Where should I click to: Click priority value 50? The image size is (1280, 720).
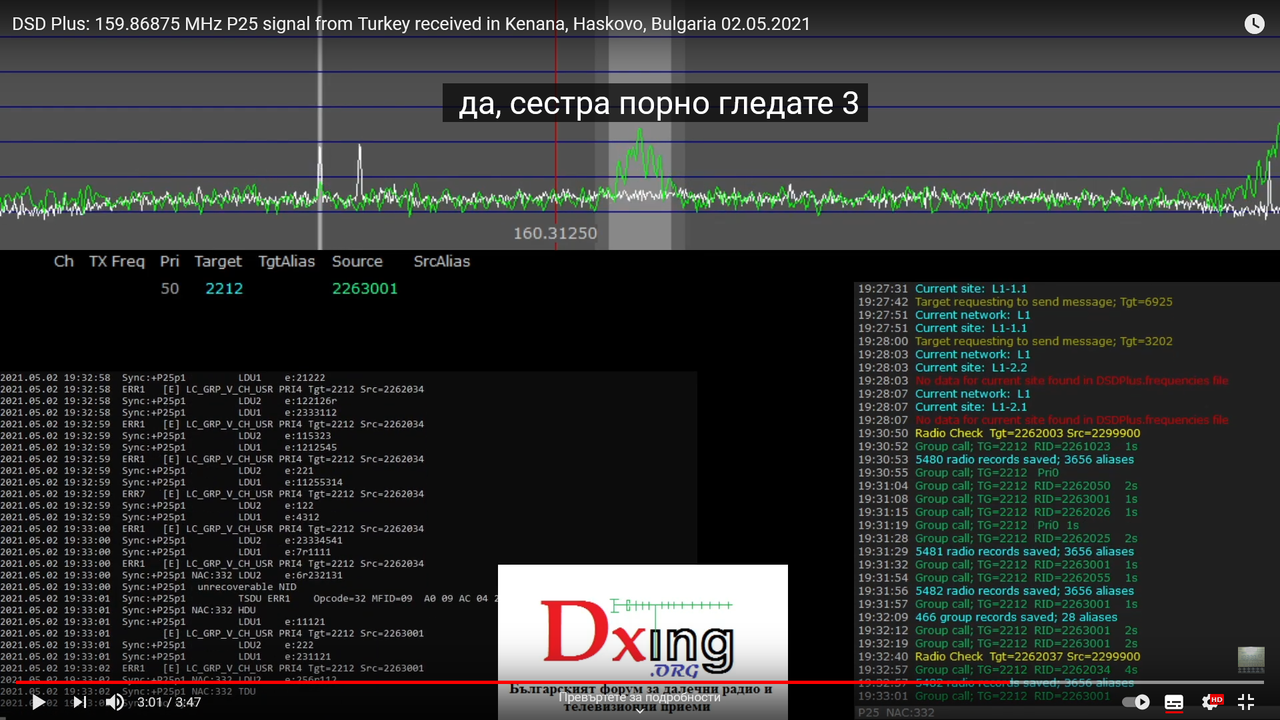pos(169,288)
